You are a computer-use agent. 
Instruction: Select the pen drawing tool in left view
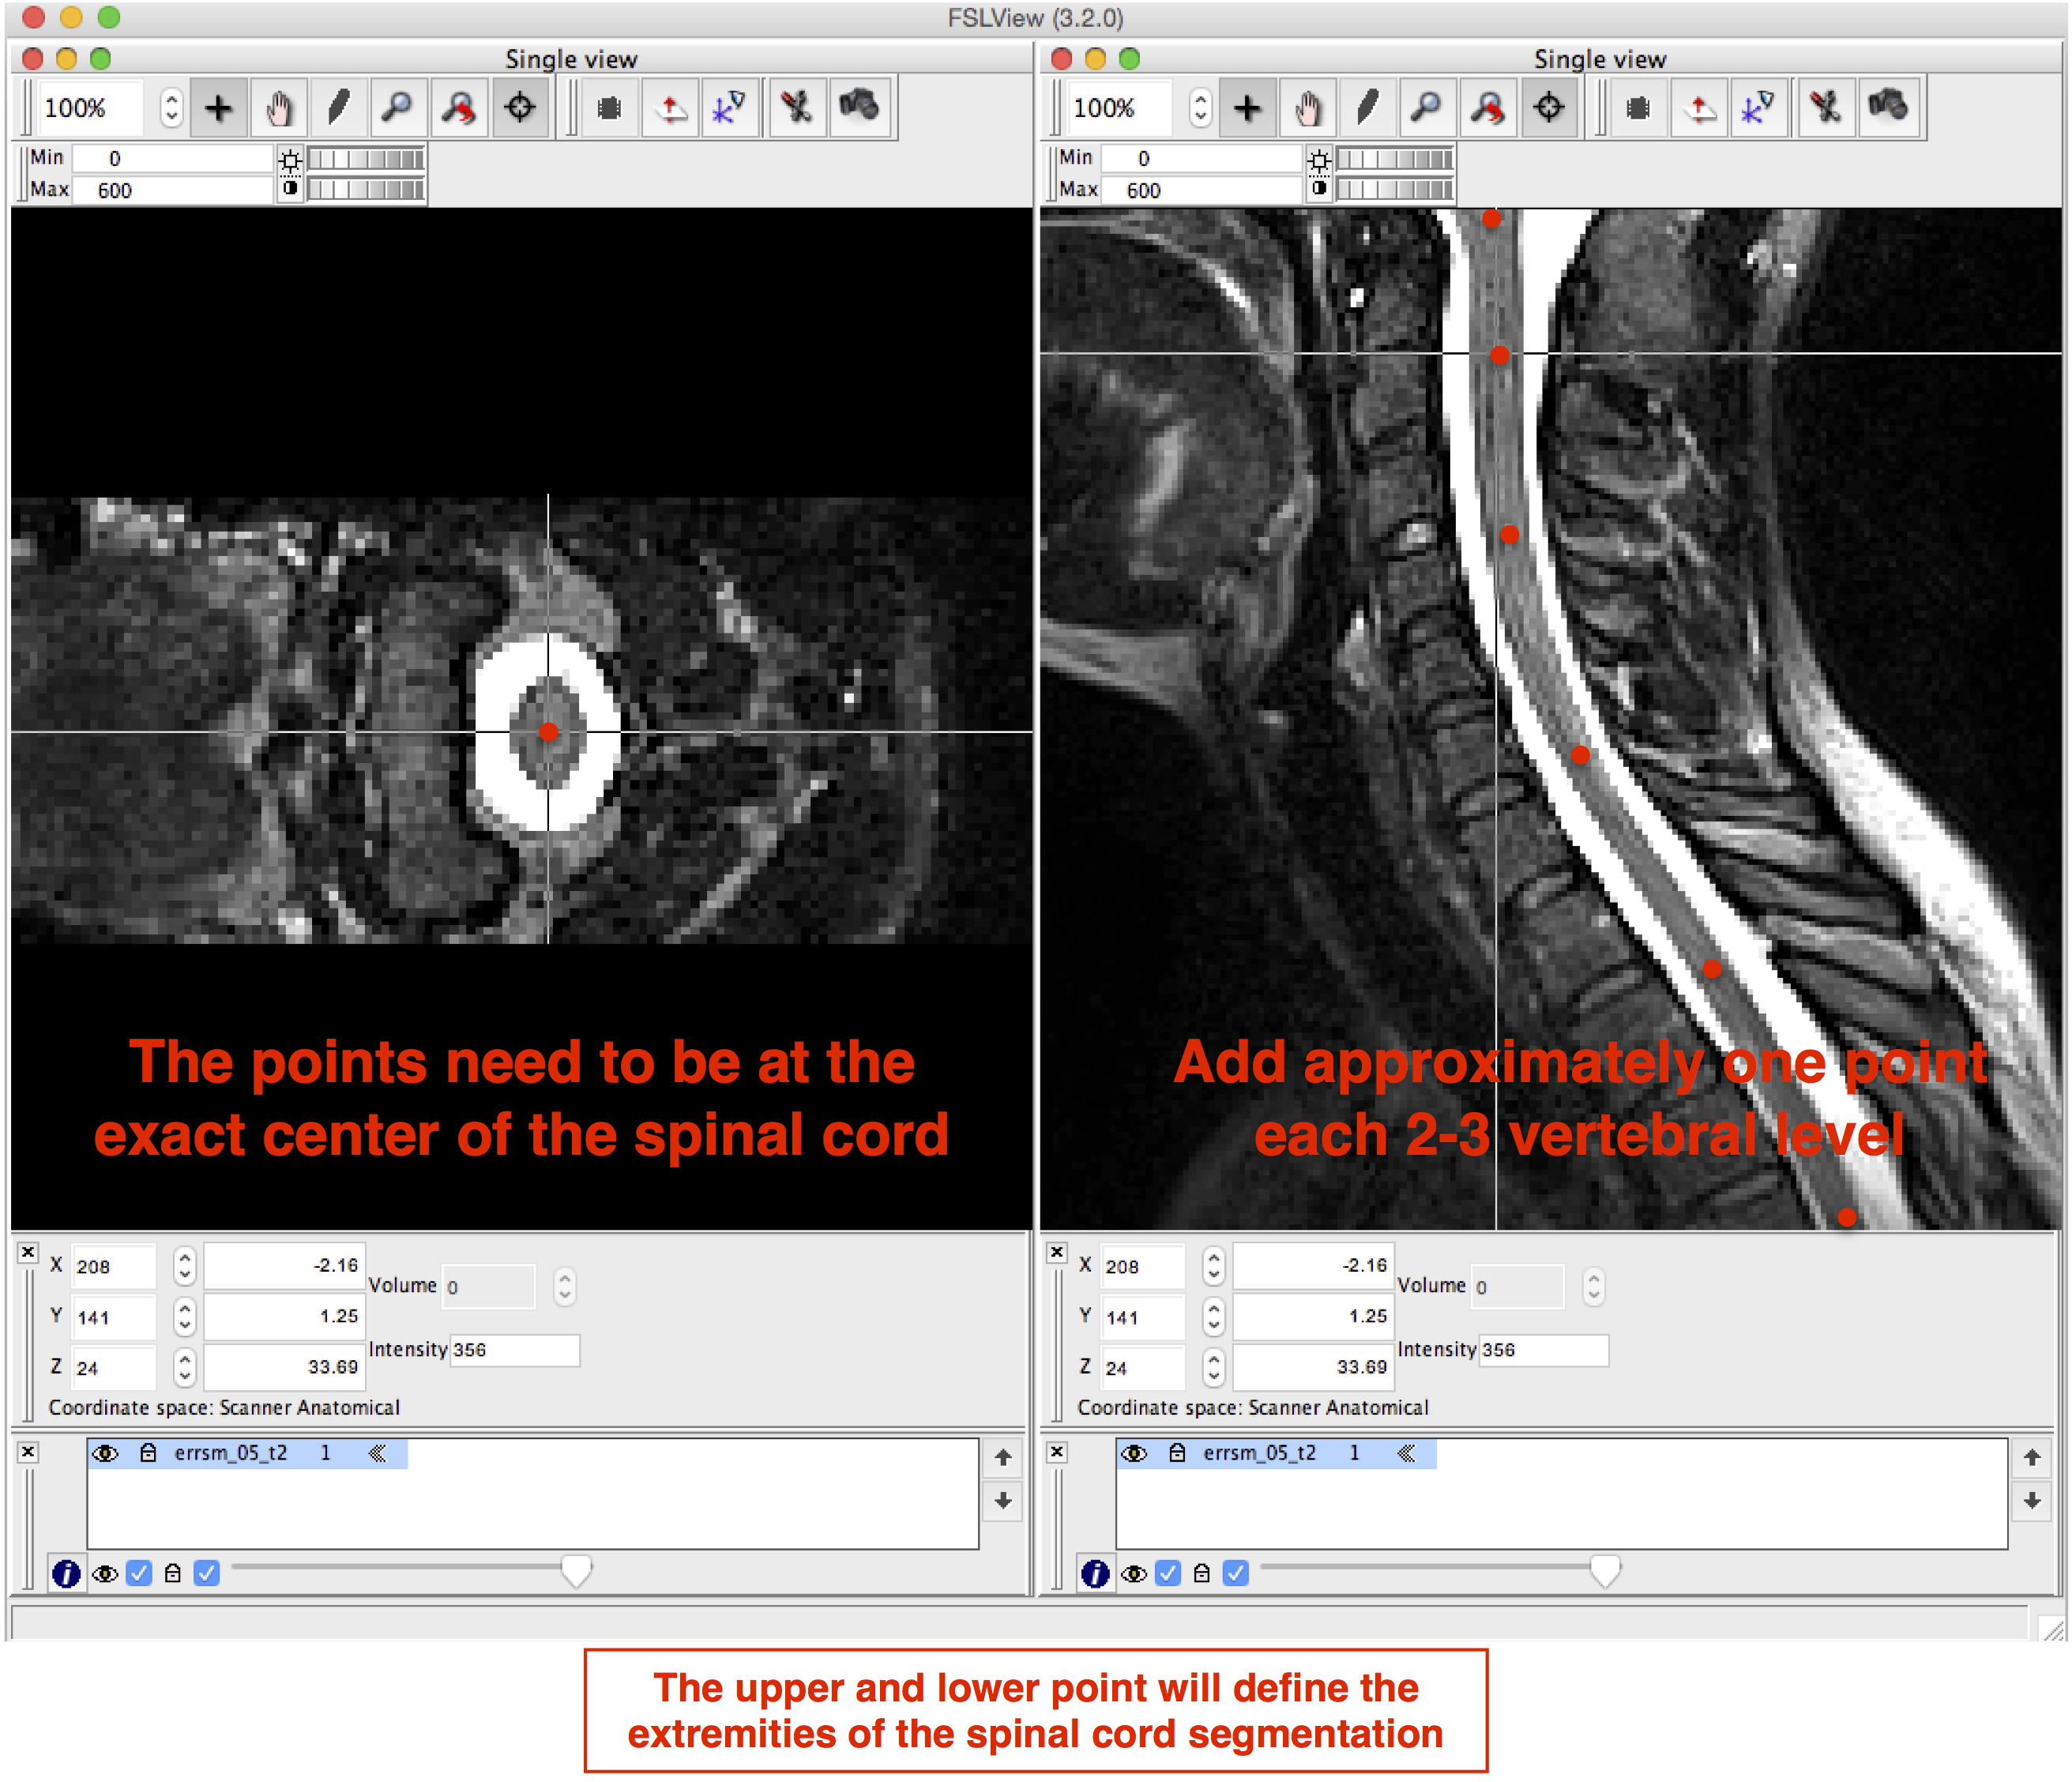pos(339,107)
